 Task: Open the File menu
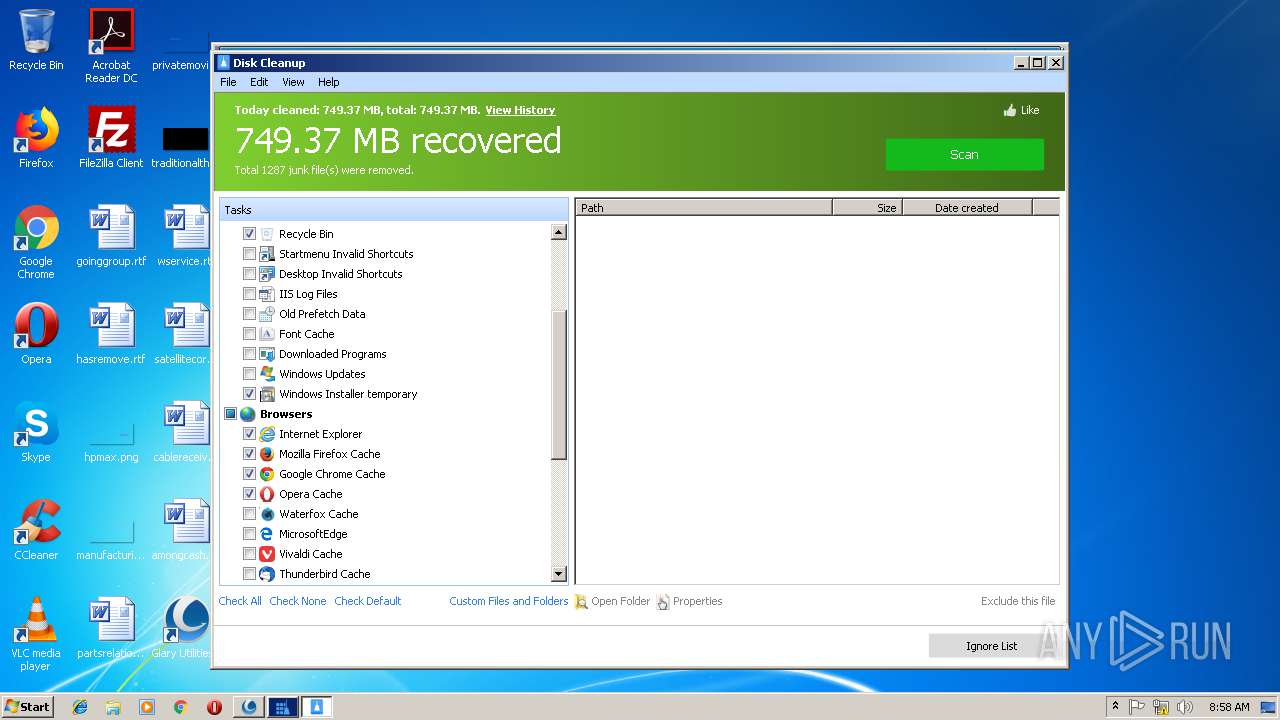[228, 82]
